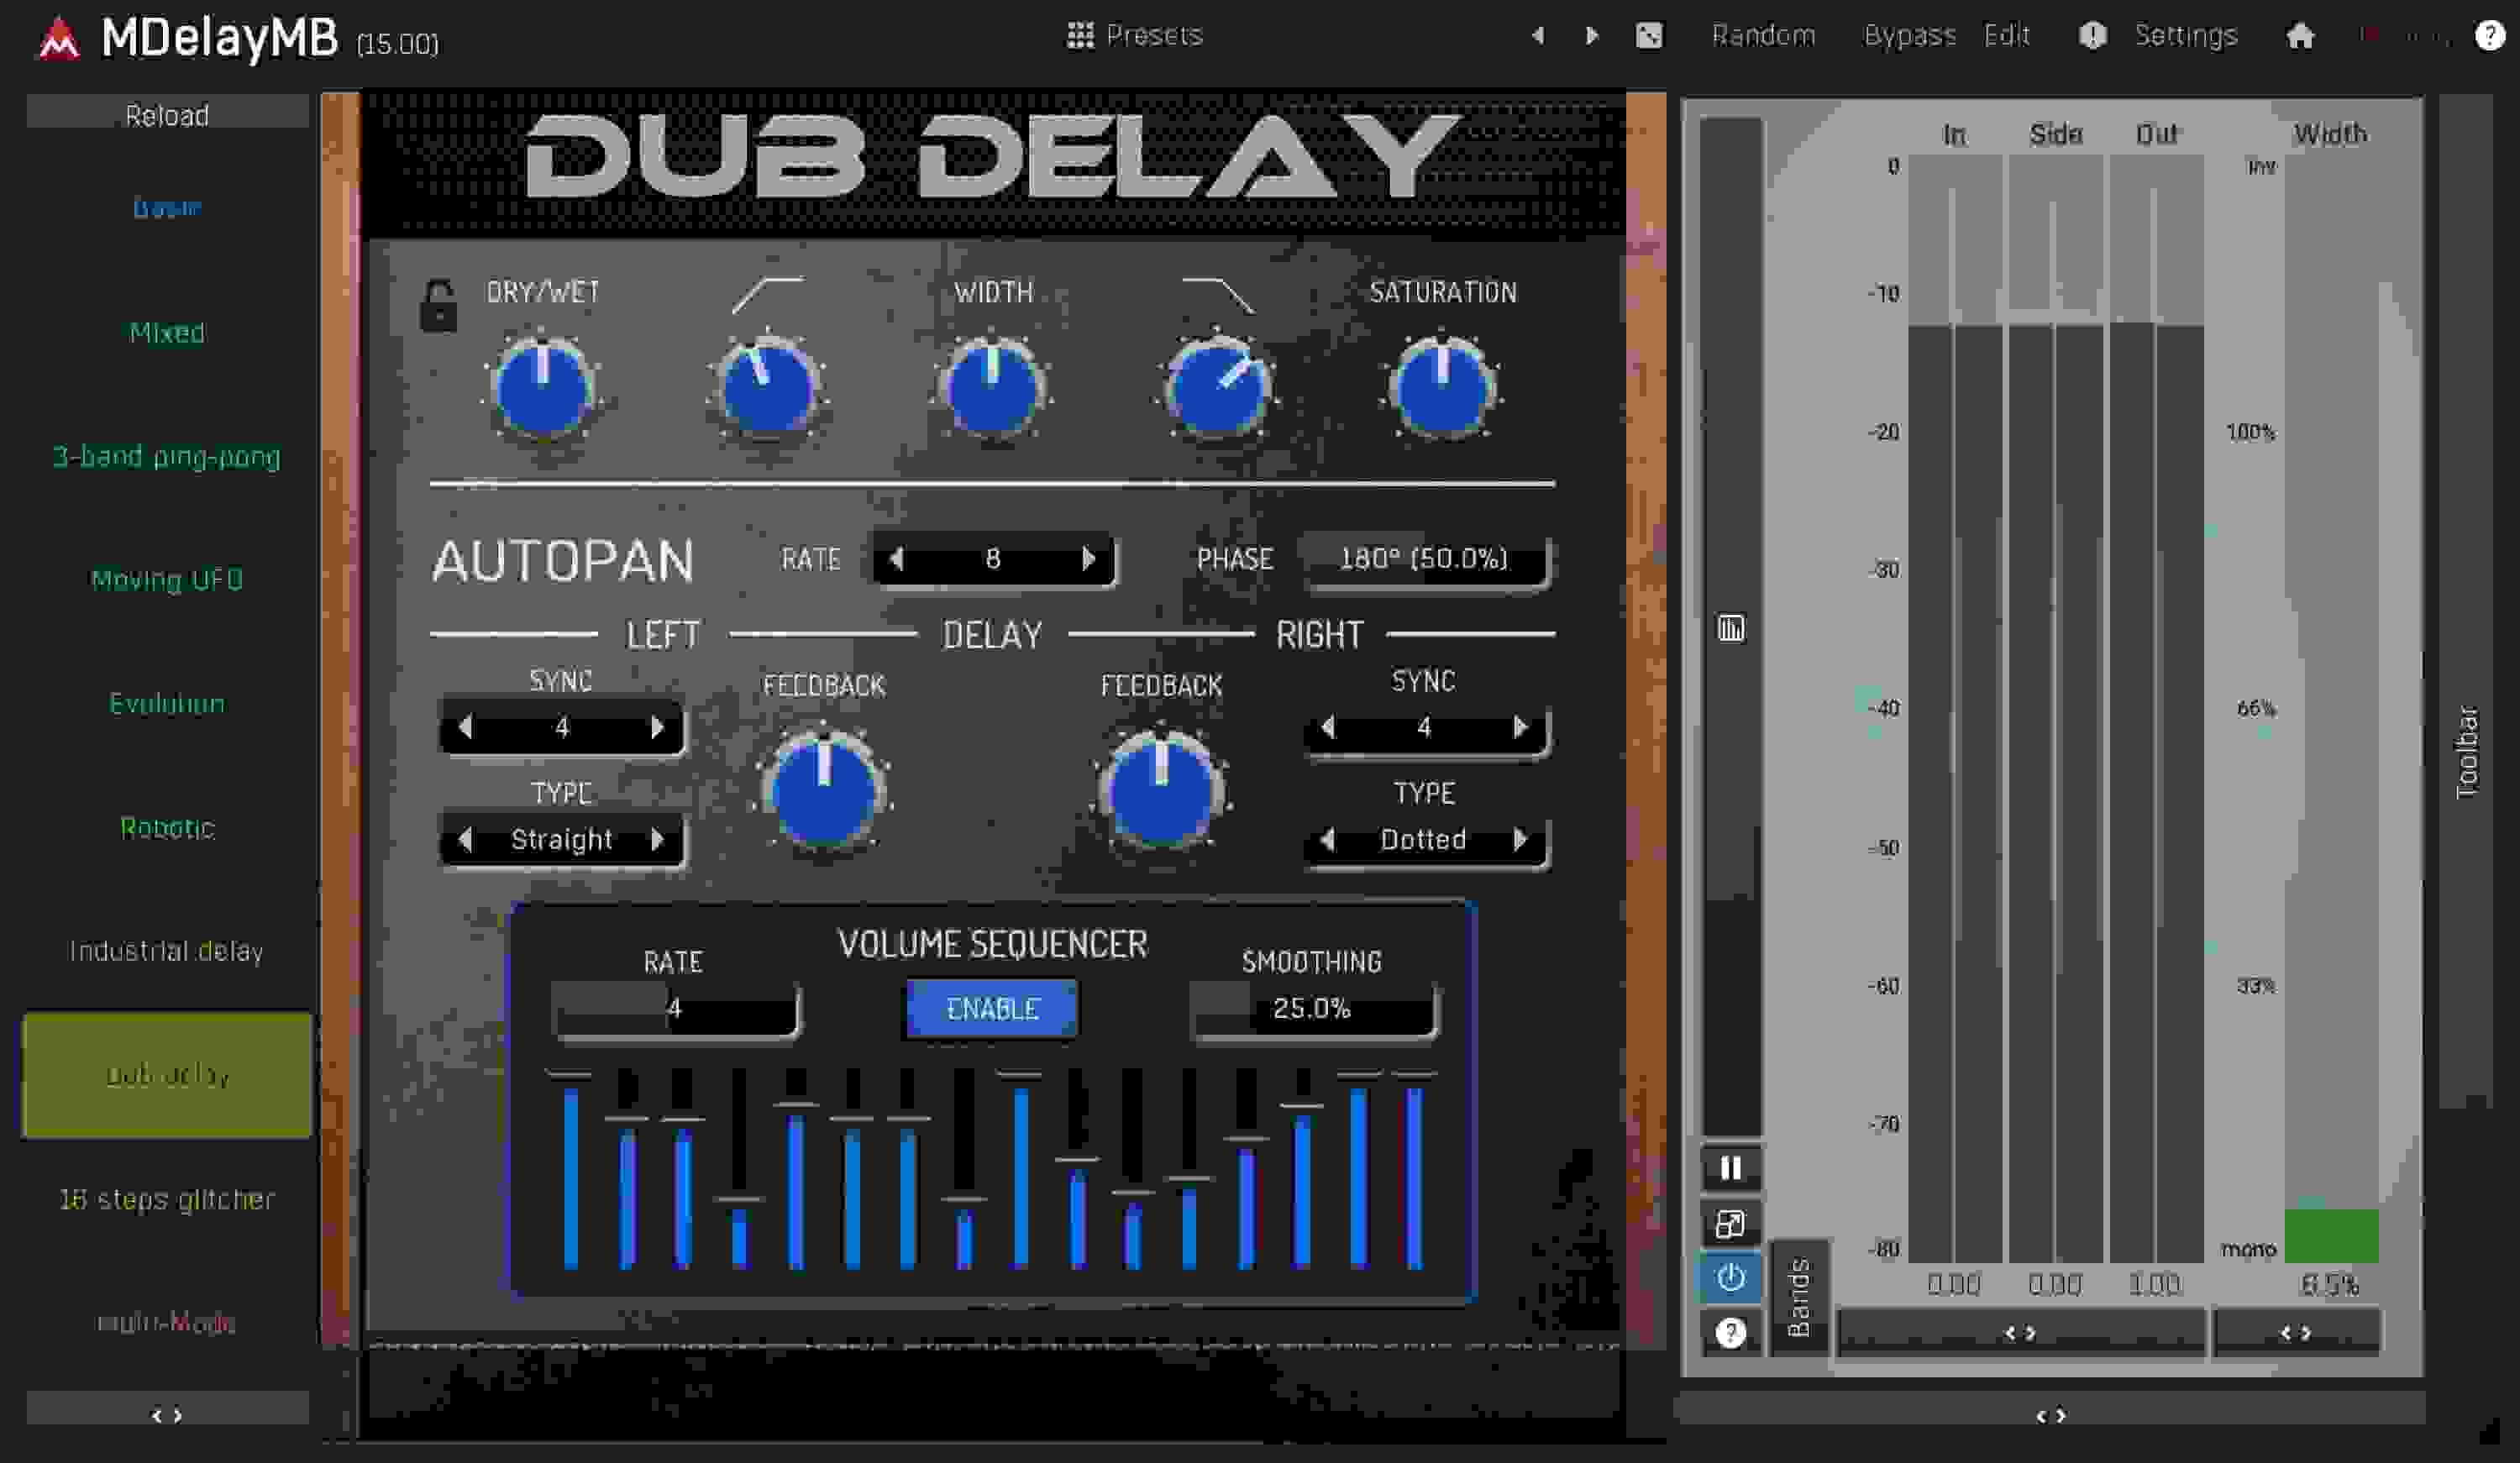Image resolution: width=2520 pixels, height=1463 pixels.
Task: Click the lock icon next to Dry/Wet
Action: click(436, 308)
